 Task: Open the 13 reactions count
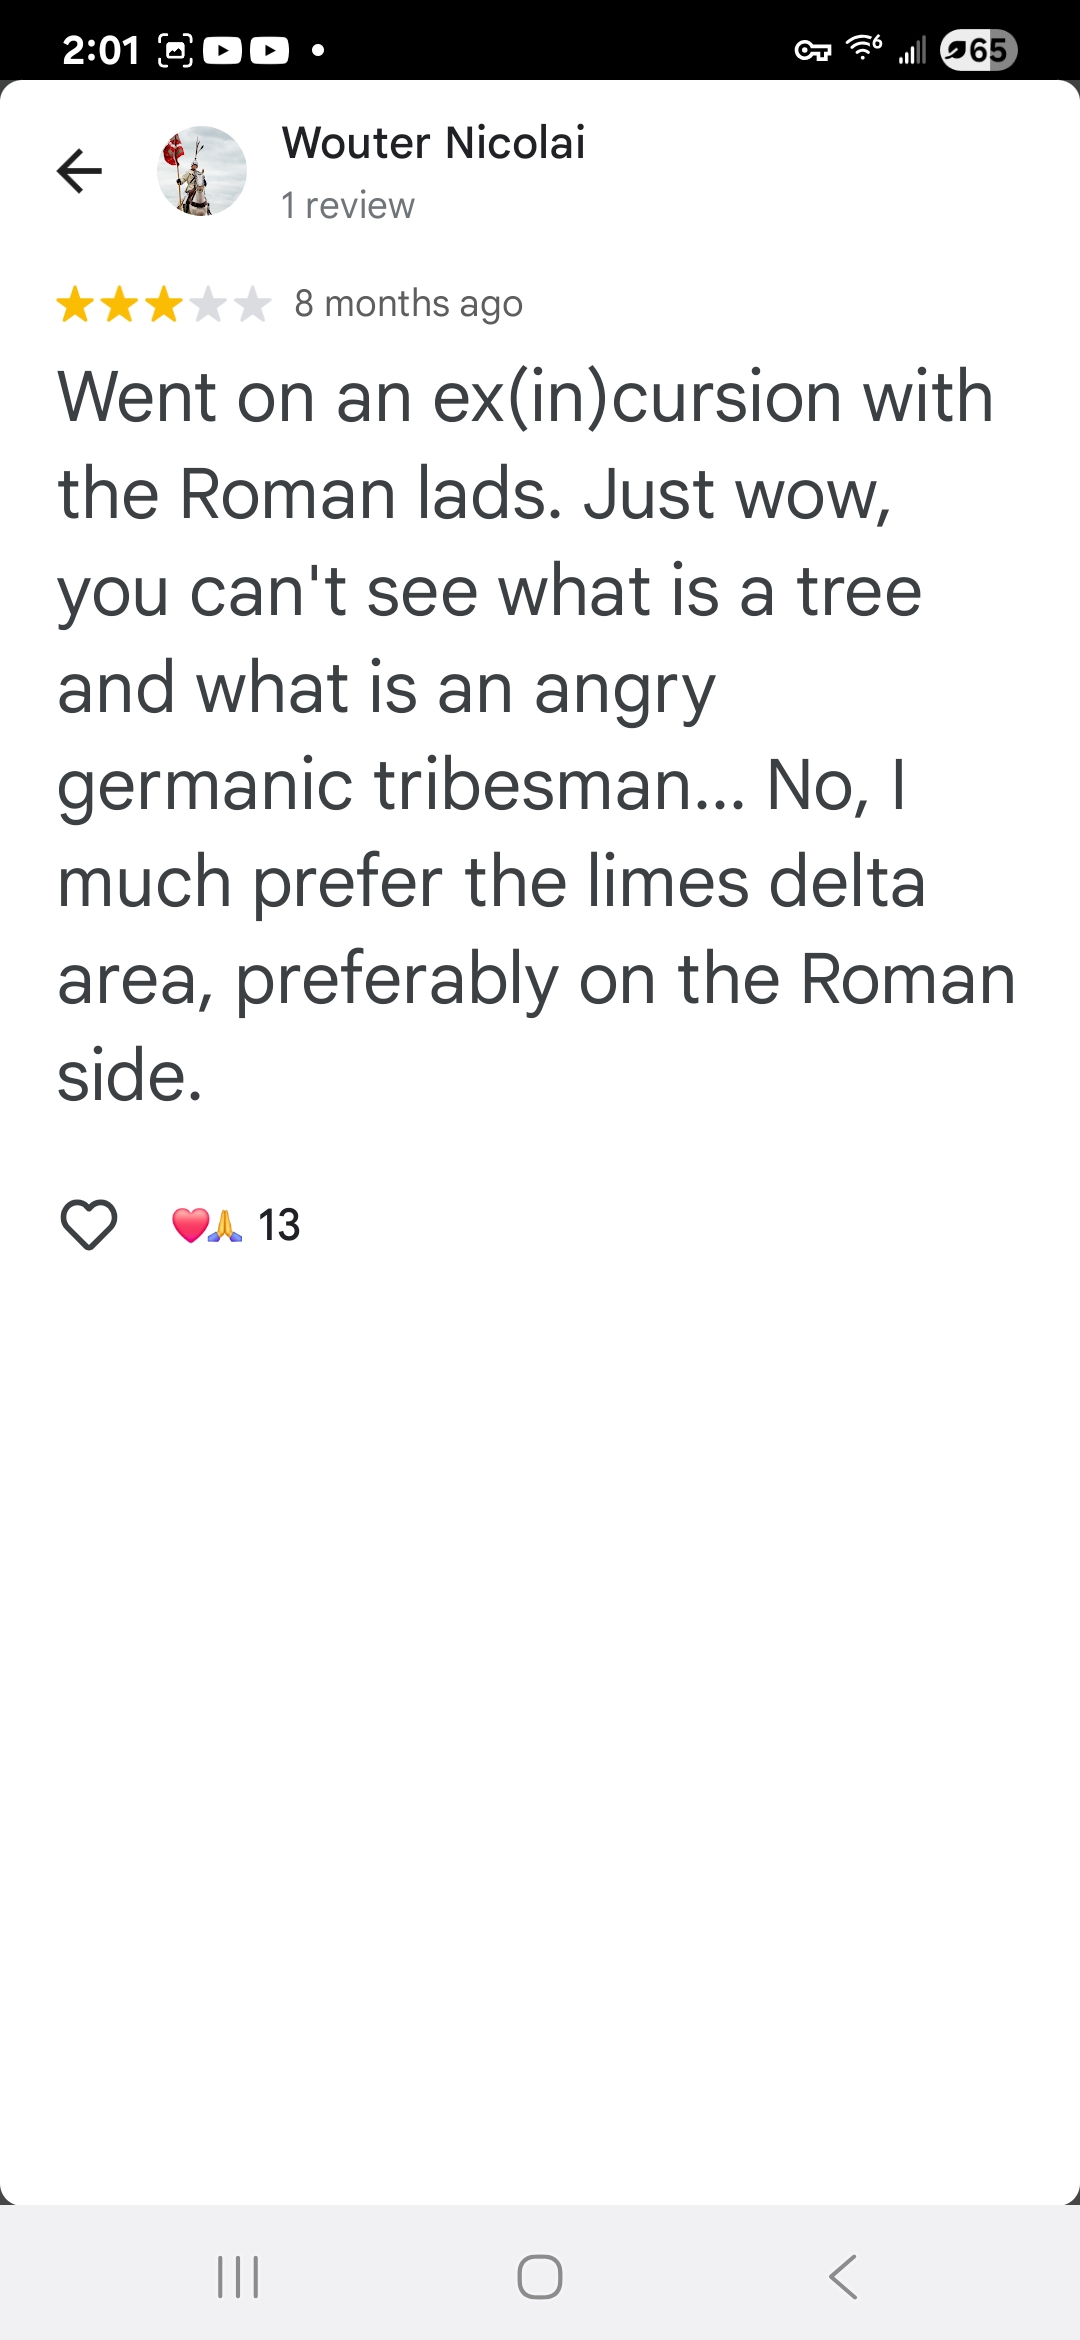point(279,1225)
